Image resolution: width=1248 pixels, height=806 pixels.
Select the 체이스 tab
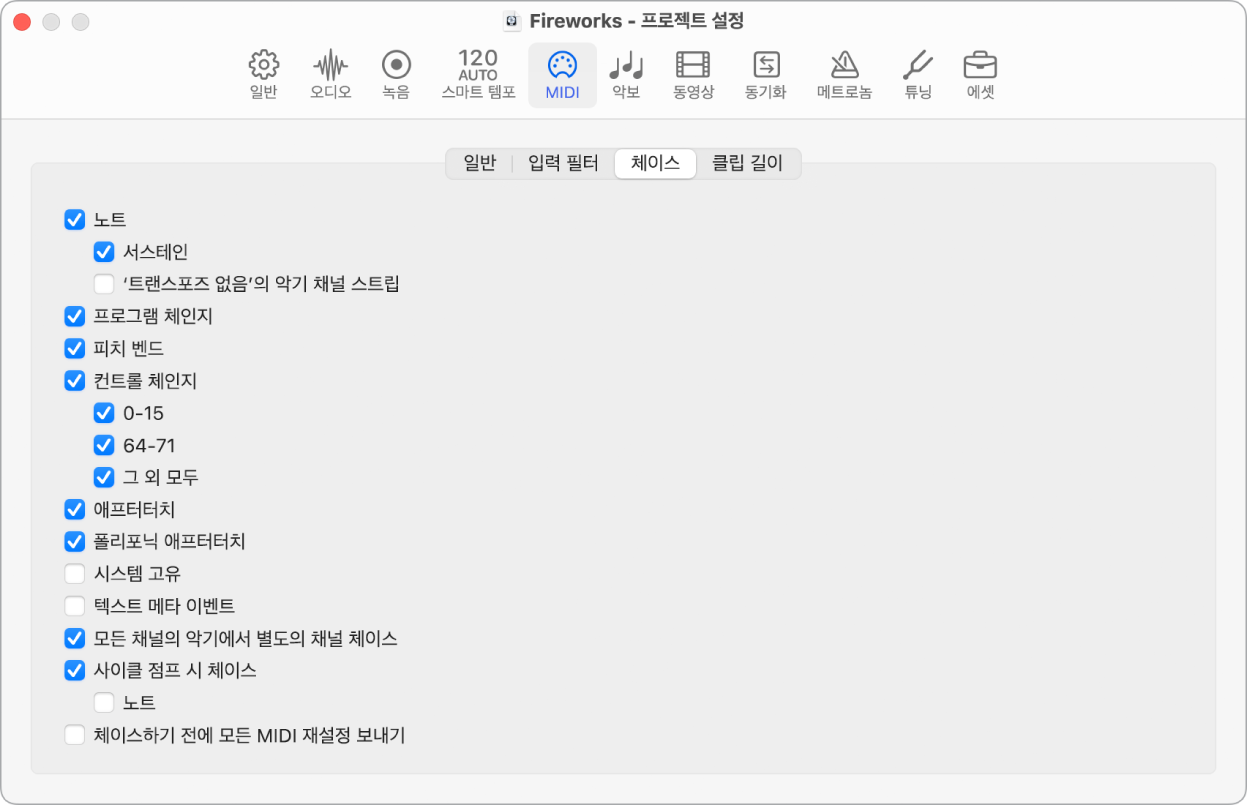click(x=655, y=164)
